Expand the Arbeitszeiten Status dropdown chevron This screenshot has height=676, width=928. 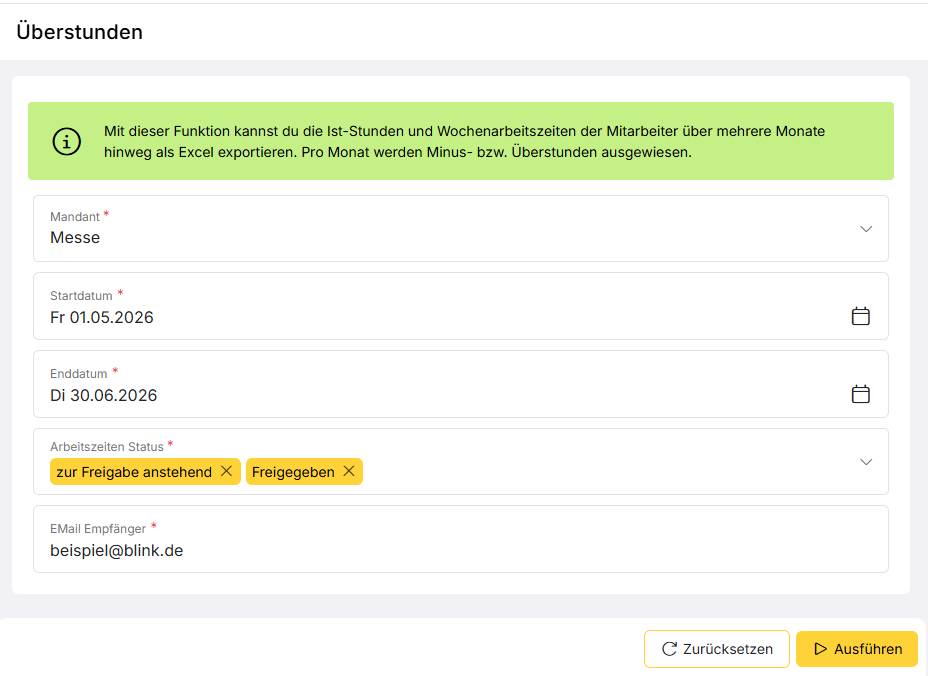click(866, 462)
